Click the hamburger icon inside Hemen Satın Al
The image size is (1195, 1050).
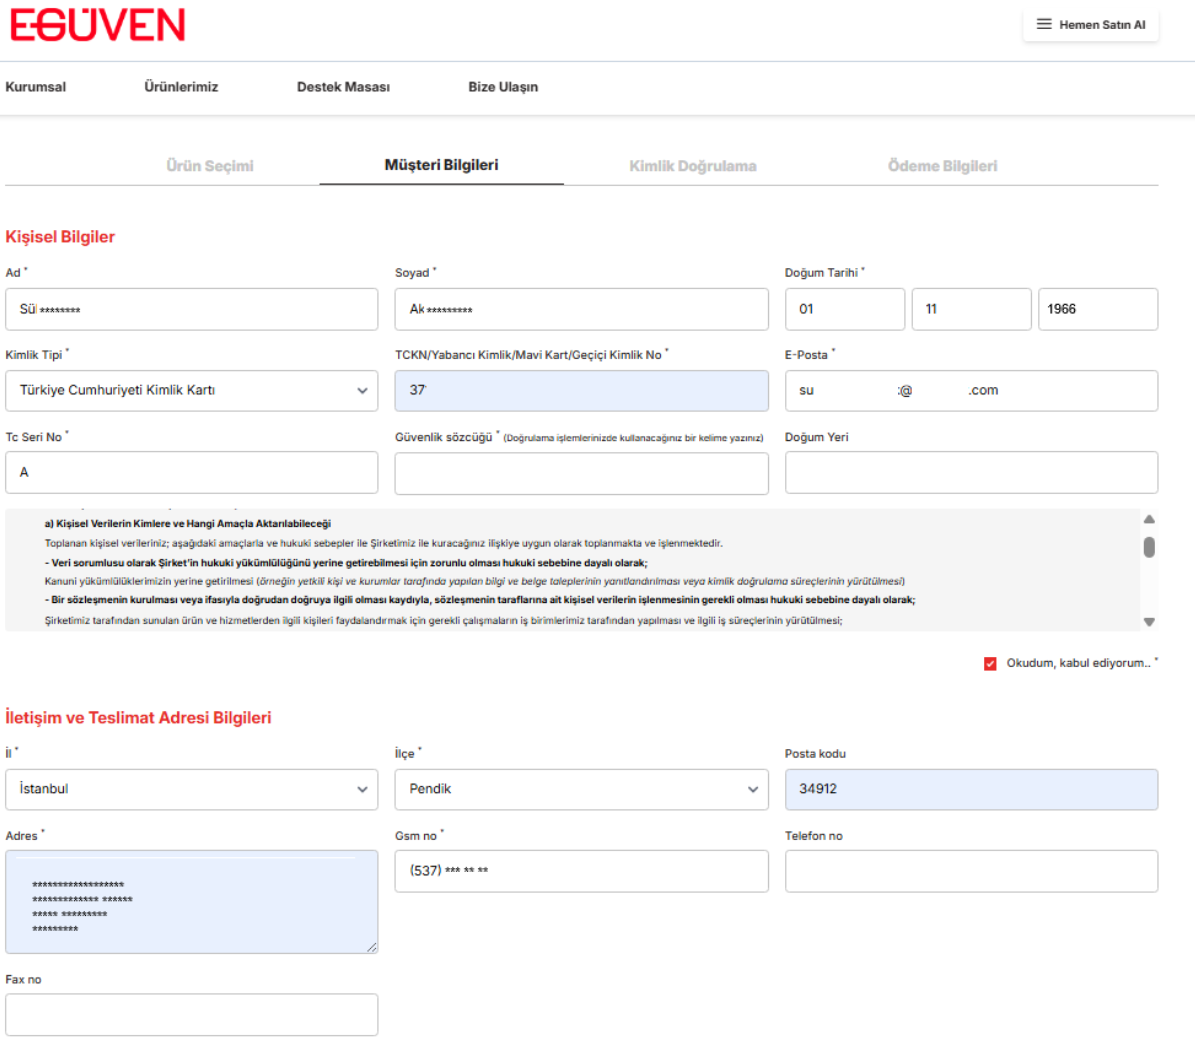[1045, 24]
